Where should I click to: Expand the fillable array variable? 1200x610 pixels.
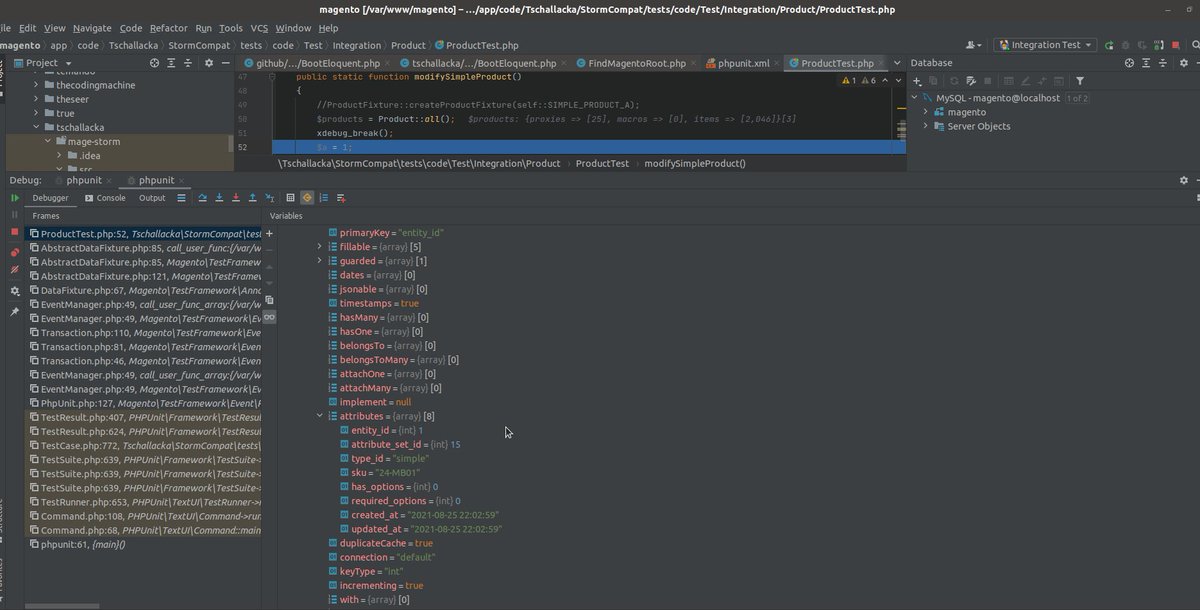pyautogui.click(x=320, y=246)
